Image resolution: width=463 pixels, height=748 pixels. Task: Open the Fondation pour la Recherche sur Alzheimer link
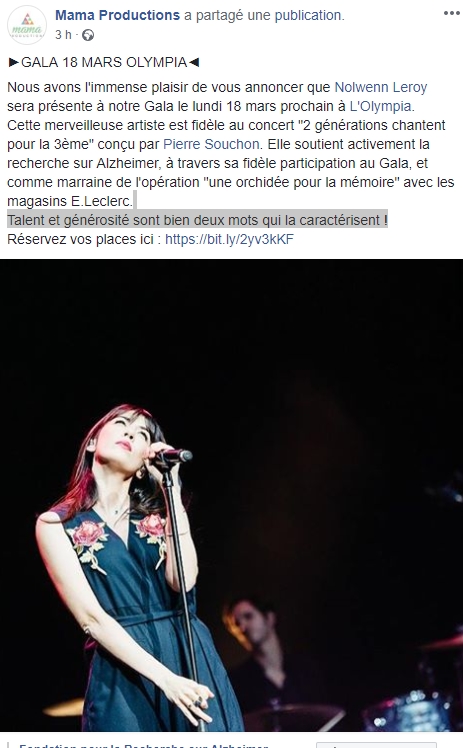click(x=144, y=745)
